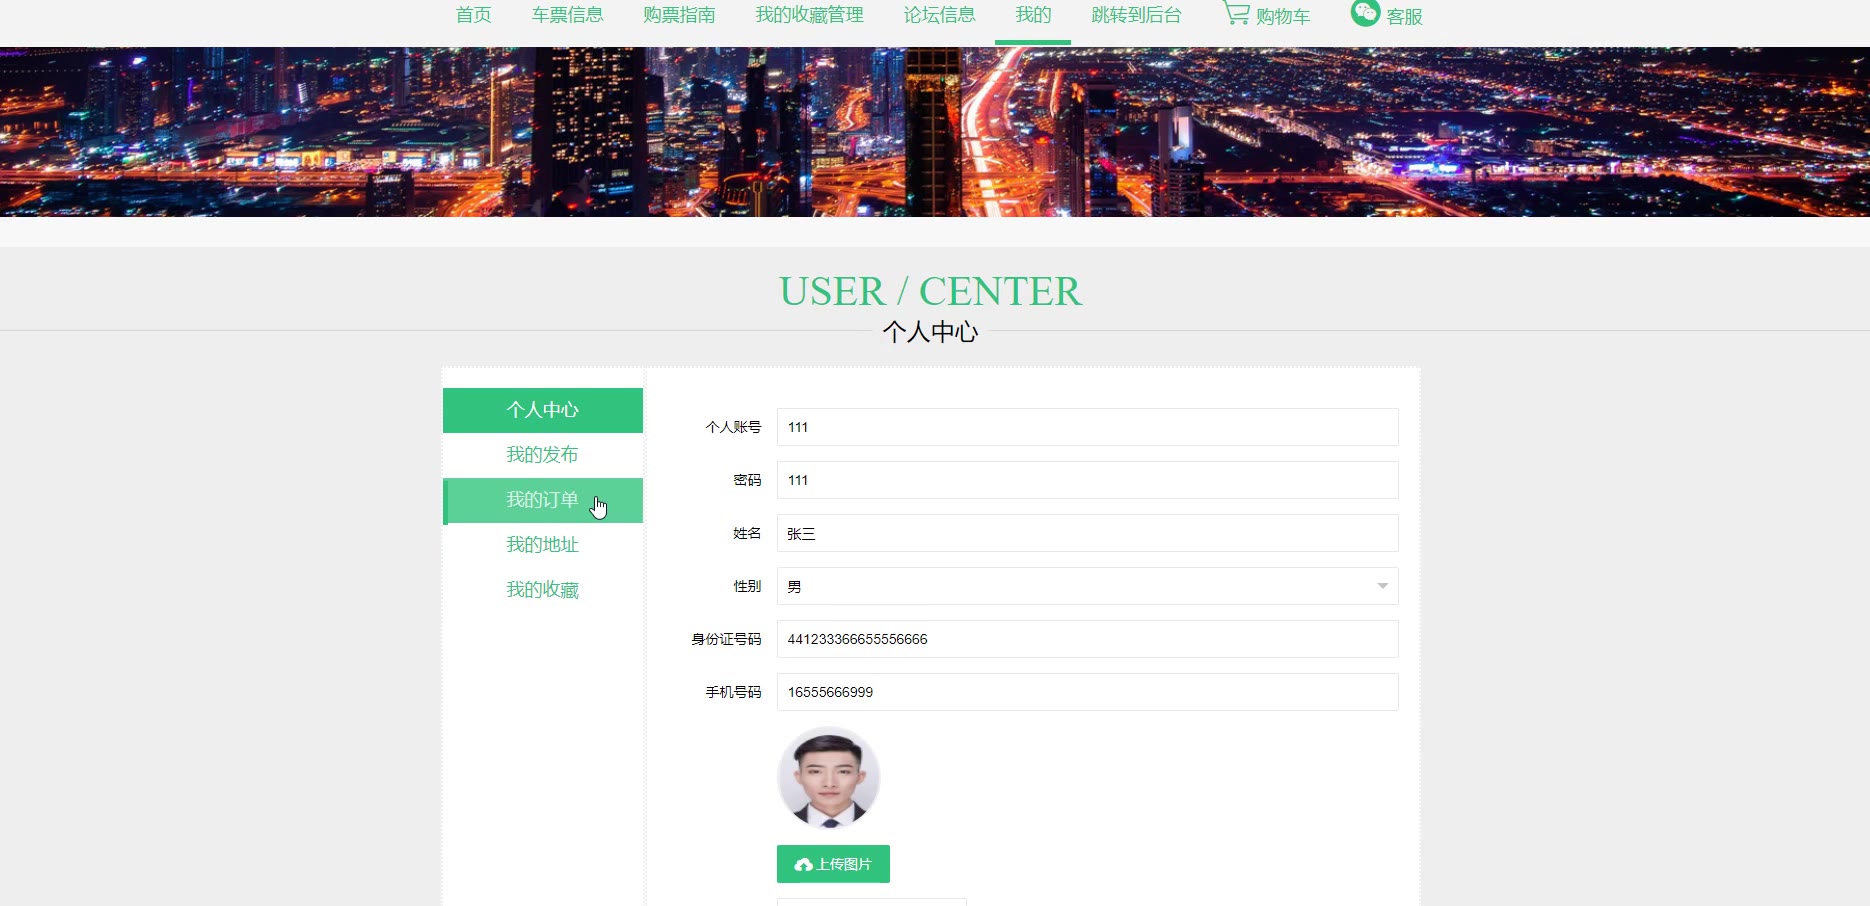Click the 手机号码 input field
This screenshot has height=906, width=1870.
1087,692
